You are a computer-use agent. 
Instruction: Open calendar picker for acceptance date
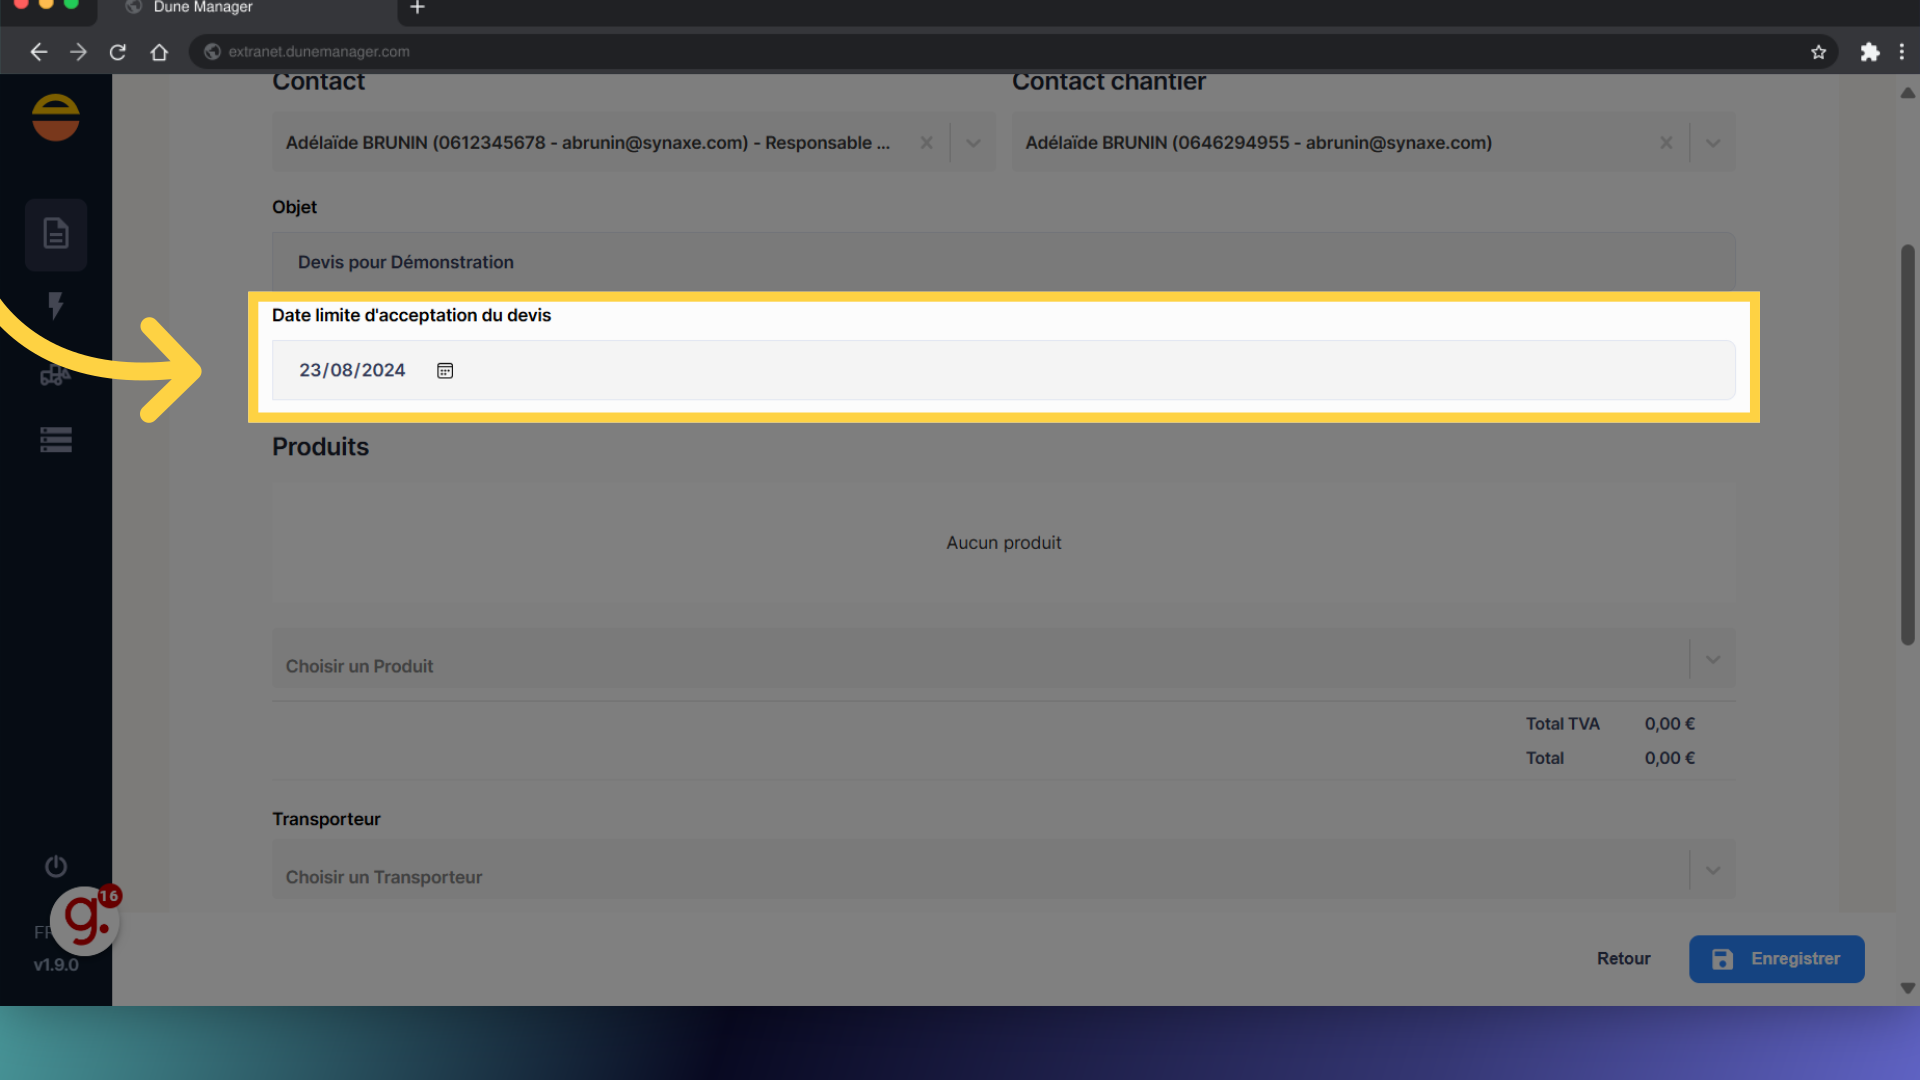[445, 371]
